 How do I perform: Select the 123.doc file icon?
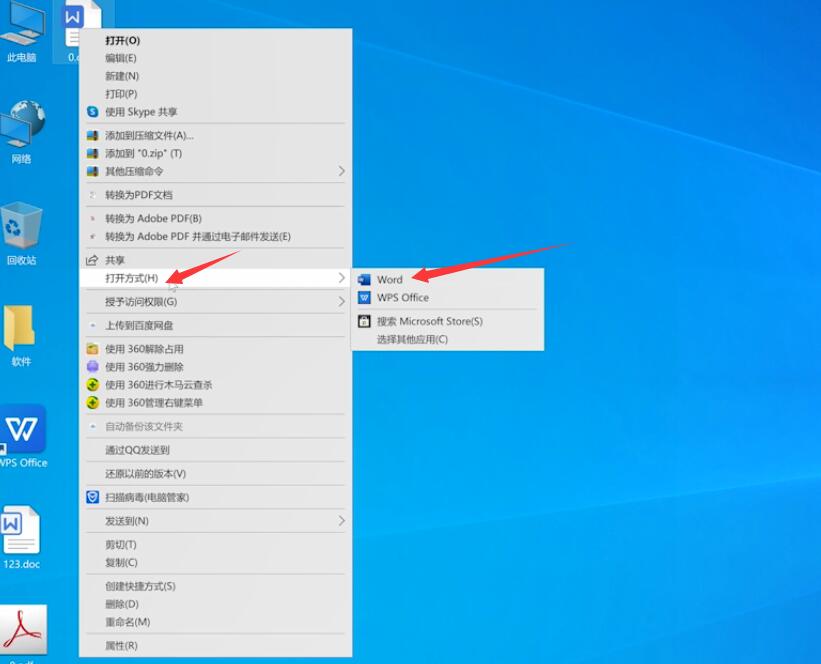point(21,537)
